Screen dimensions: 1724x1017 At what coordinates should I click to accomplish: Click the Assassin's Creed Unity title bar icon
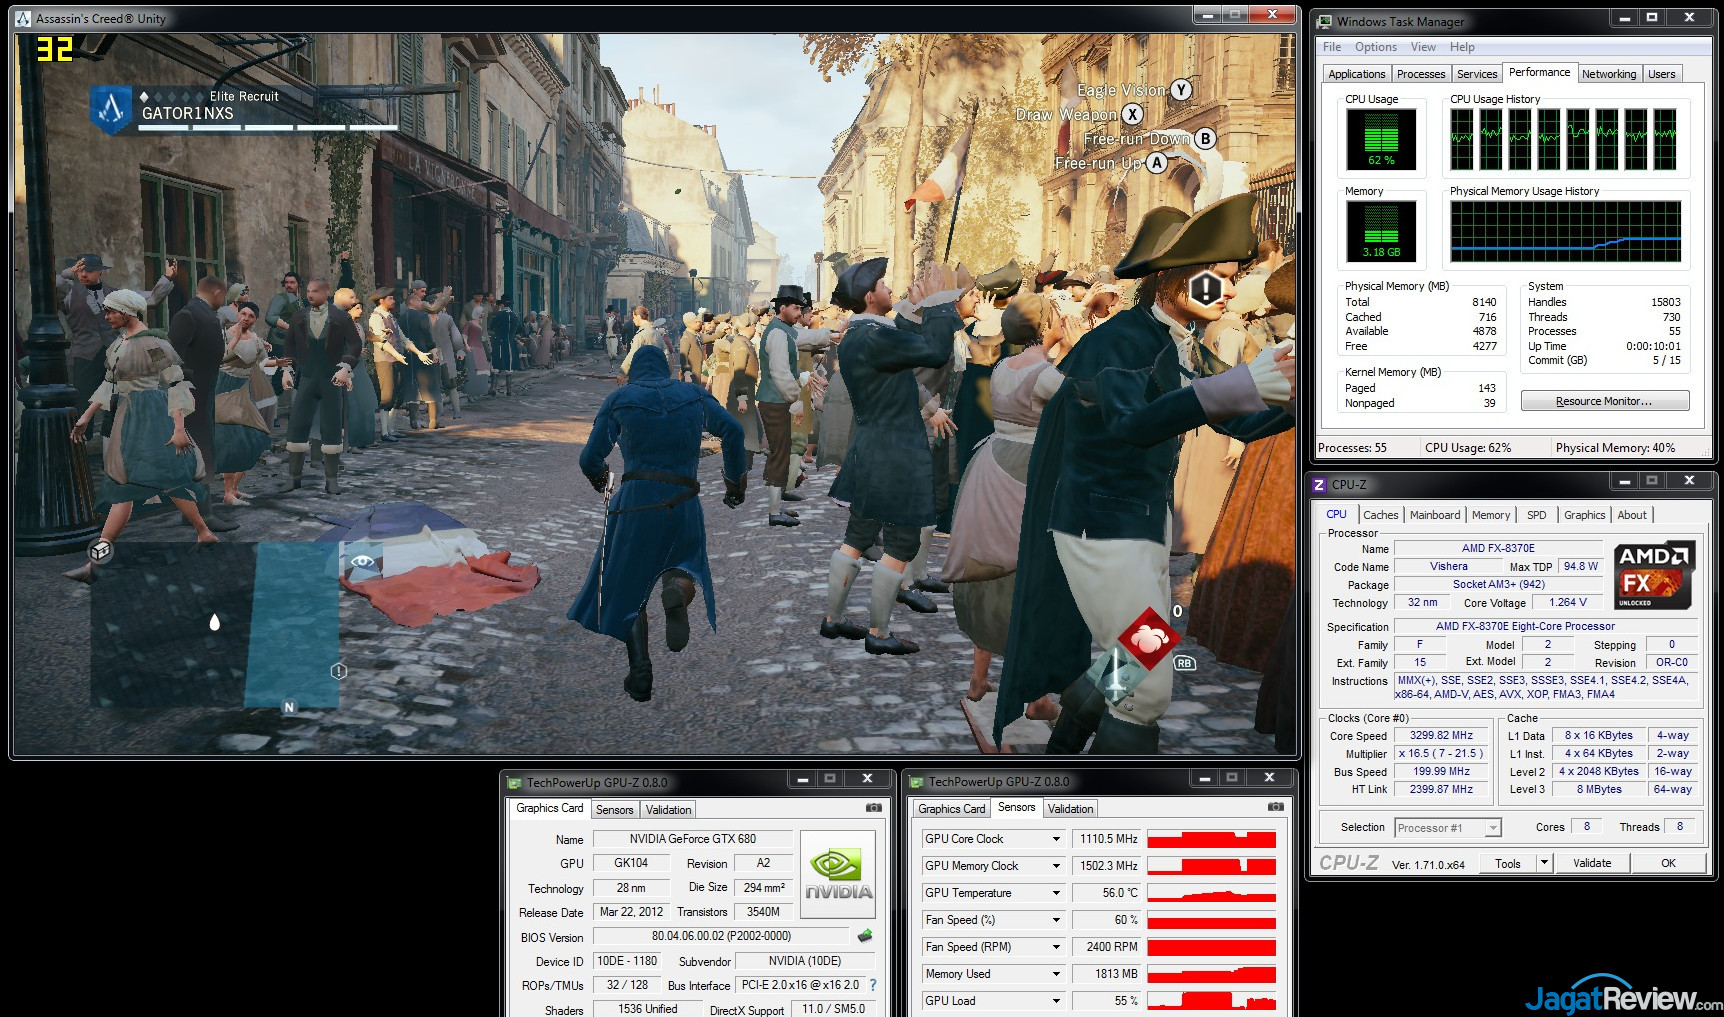point(23,19)
